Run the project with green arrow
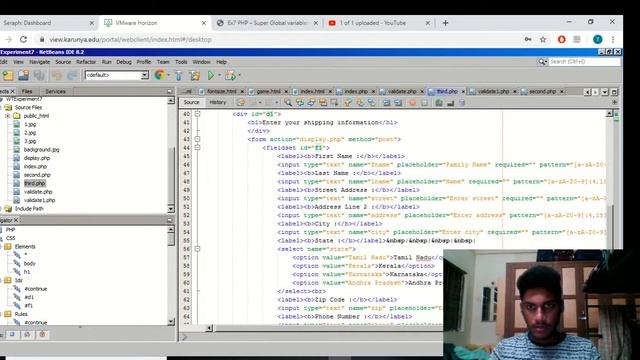640x360 pixels. (211, 75)
